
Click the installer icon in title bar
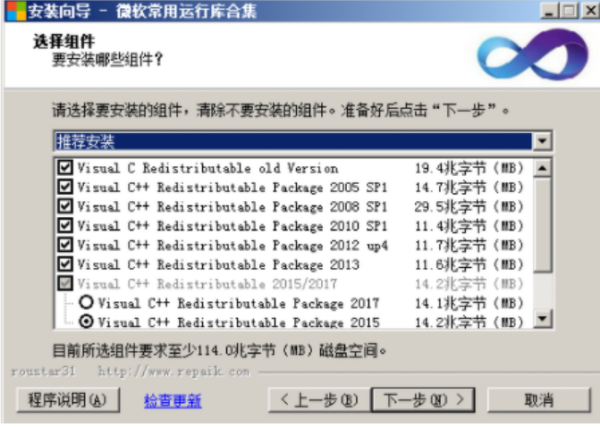16,11
